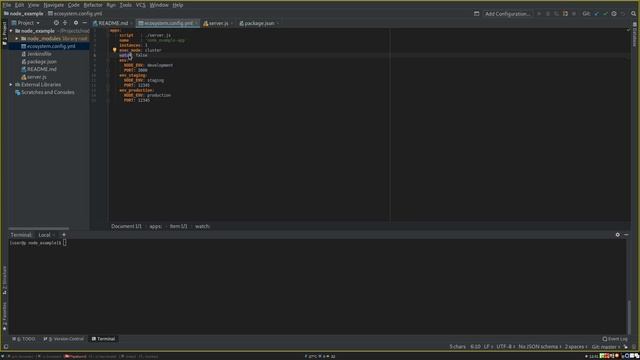
Task: Open the Tools menu
Action: [x=125, y=5]
